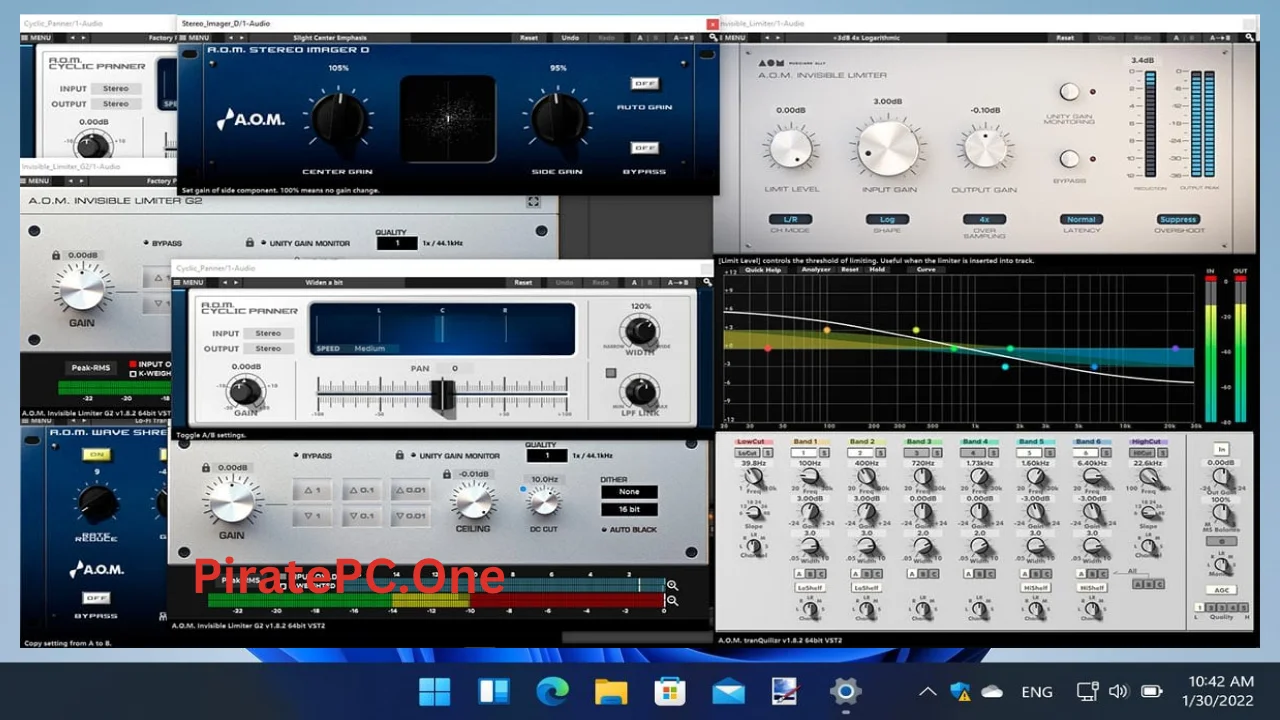Click A→B copy button in Cyclic Panner header
Viewport: 1280px width, 720px height.
[x=680, y=283]
